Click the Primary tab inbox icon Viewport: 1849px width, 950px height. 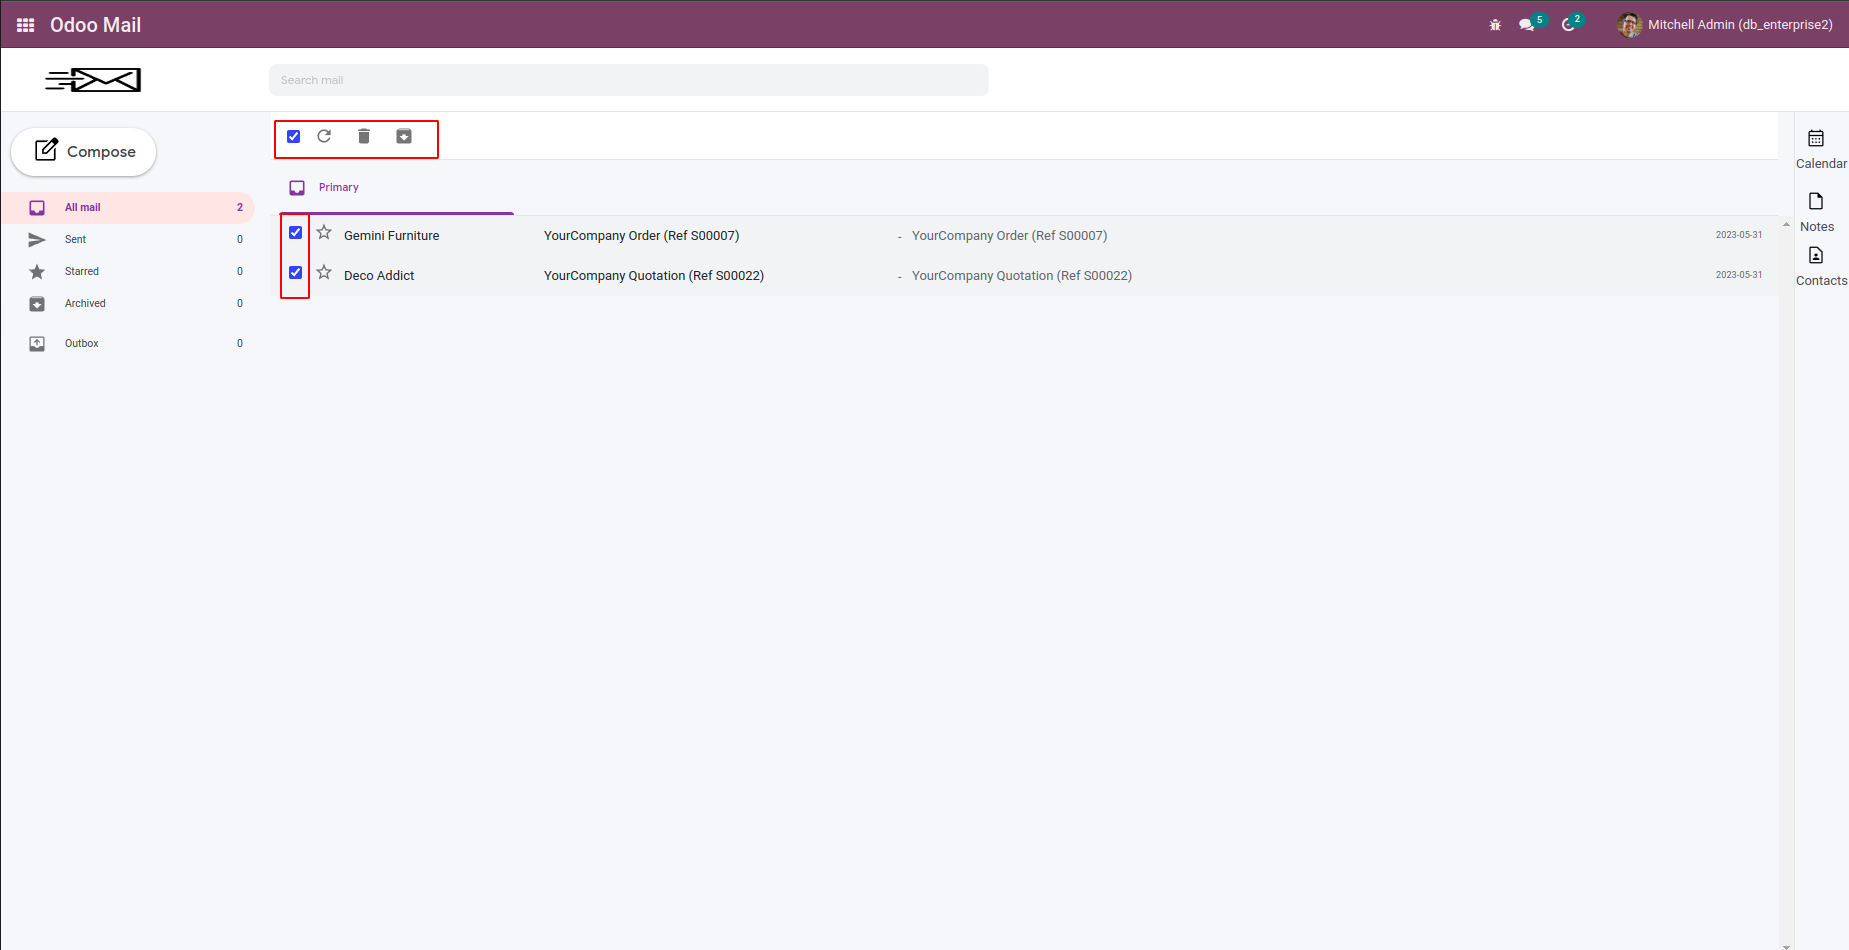click(297, 188)
